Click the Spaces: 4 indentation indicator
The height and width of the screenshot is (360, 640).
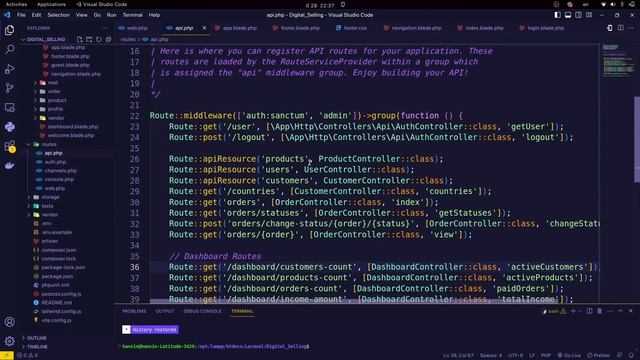pyautogui.click(x=491, y=355)
